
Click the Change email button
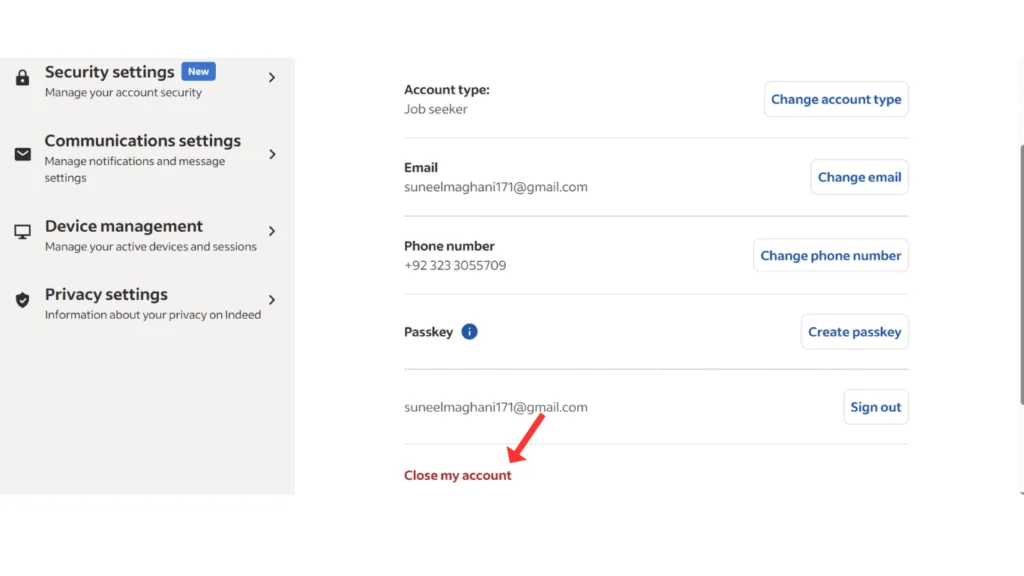coord(859,177)
